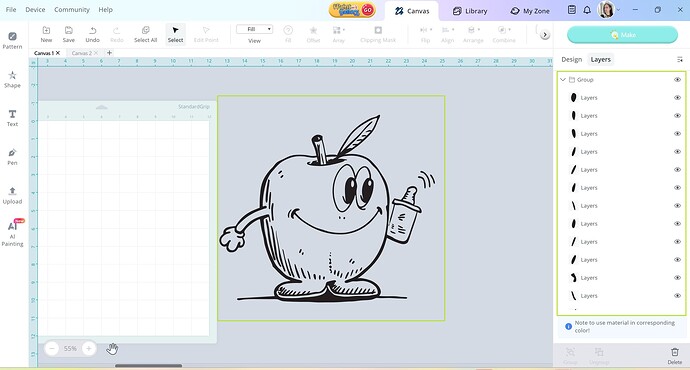The width and height of the screenshot is (690, 370).
Task: Click the Fill bucket icon
Action: click(x=288, y=30)
